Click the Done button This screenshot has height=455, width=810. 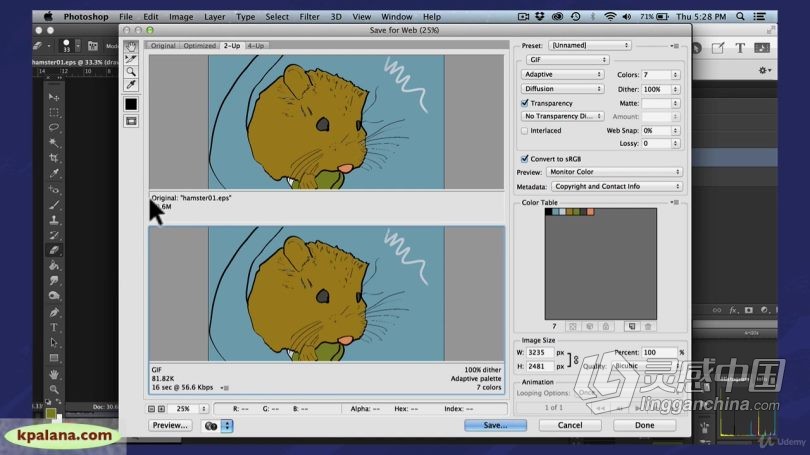(644, 425)
